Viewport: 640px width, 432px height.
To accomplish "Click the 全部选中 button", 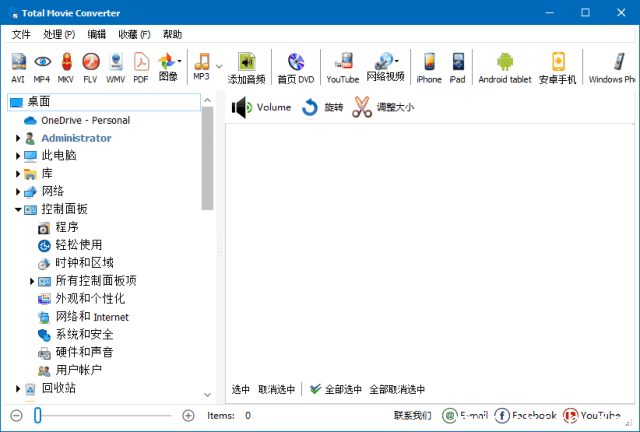I will [x=335, y=390].
